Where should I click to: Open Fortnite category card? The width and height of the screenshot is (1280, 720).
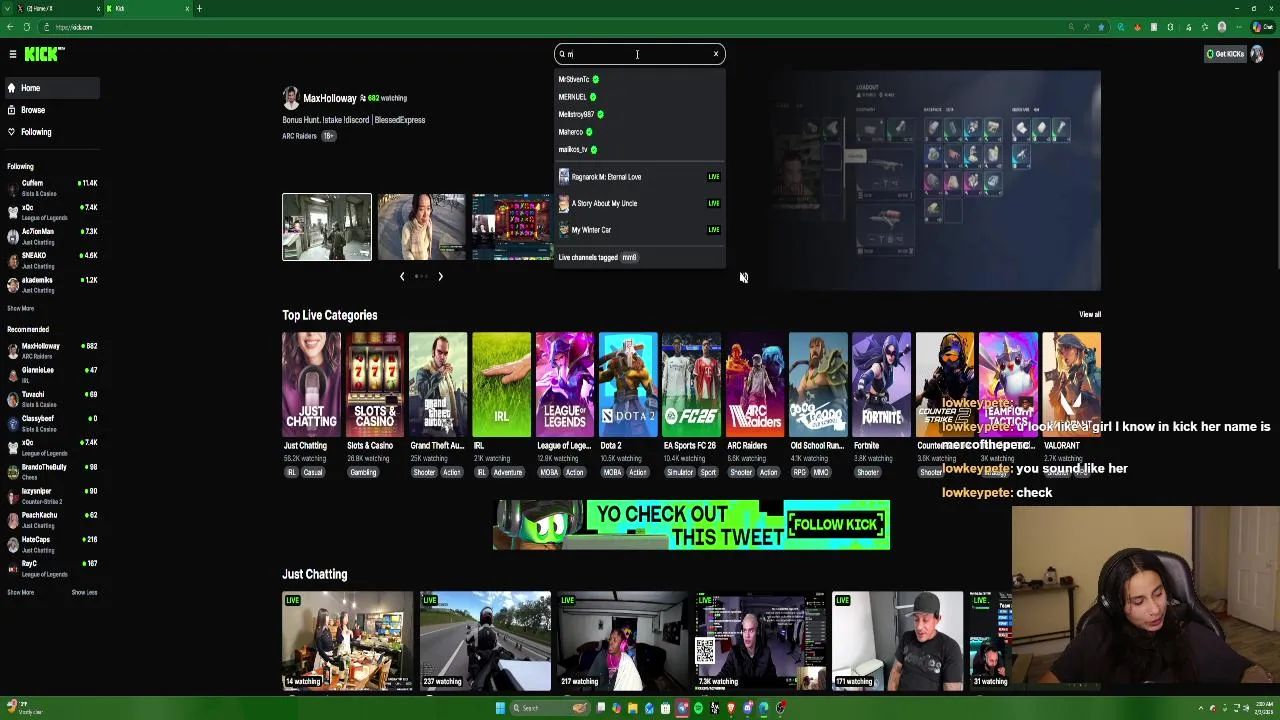coord(881,386)
